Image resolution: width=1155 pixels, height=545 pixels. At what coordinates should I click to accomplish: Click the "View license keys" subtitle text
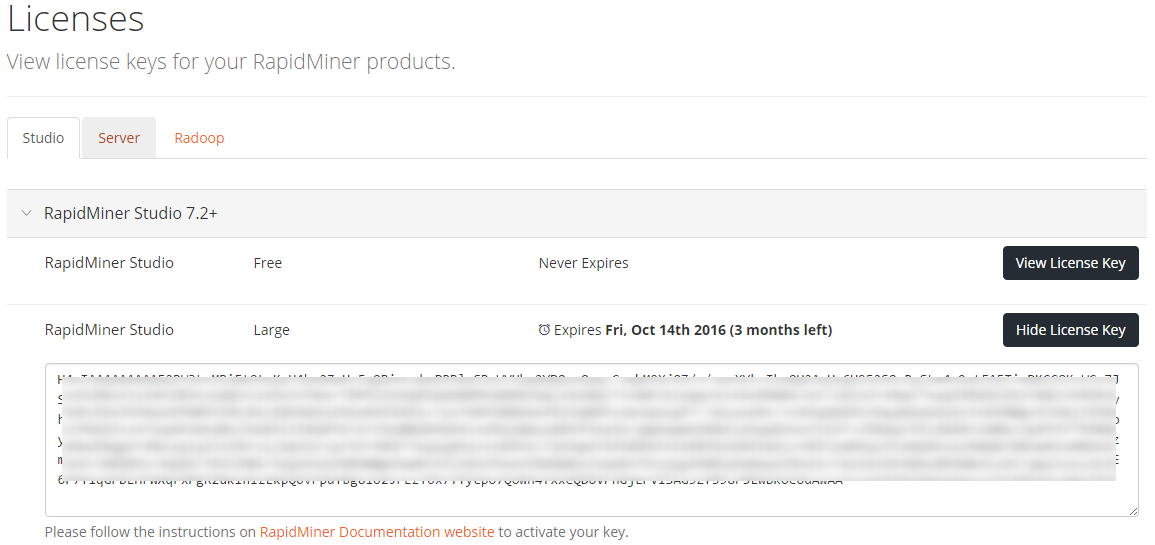(x=231, y=62)
